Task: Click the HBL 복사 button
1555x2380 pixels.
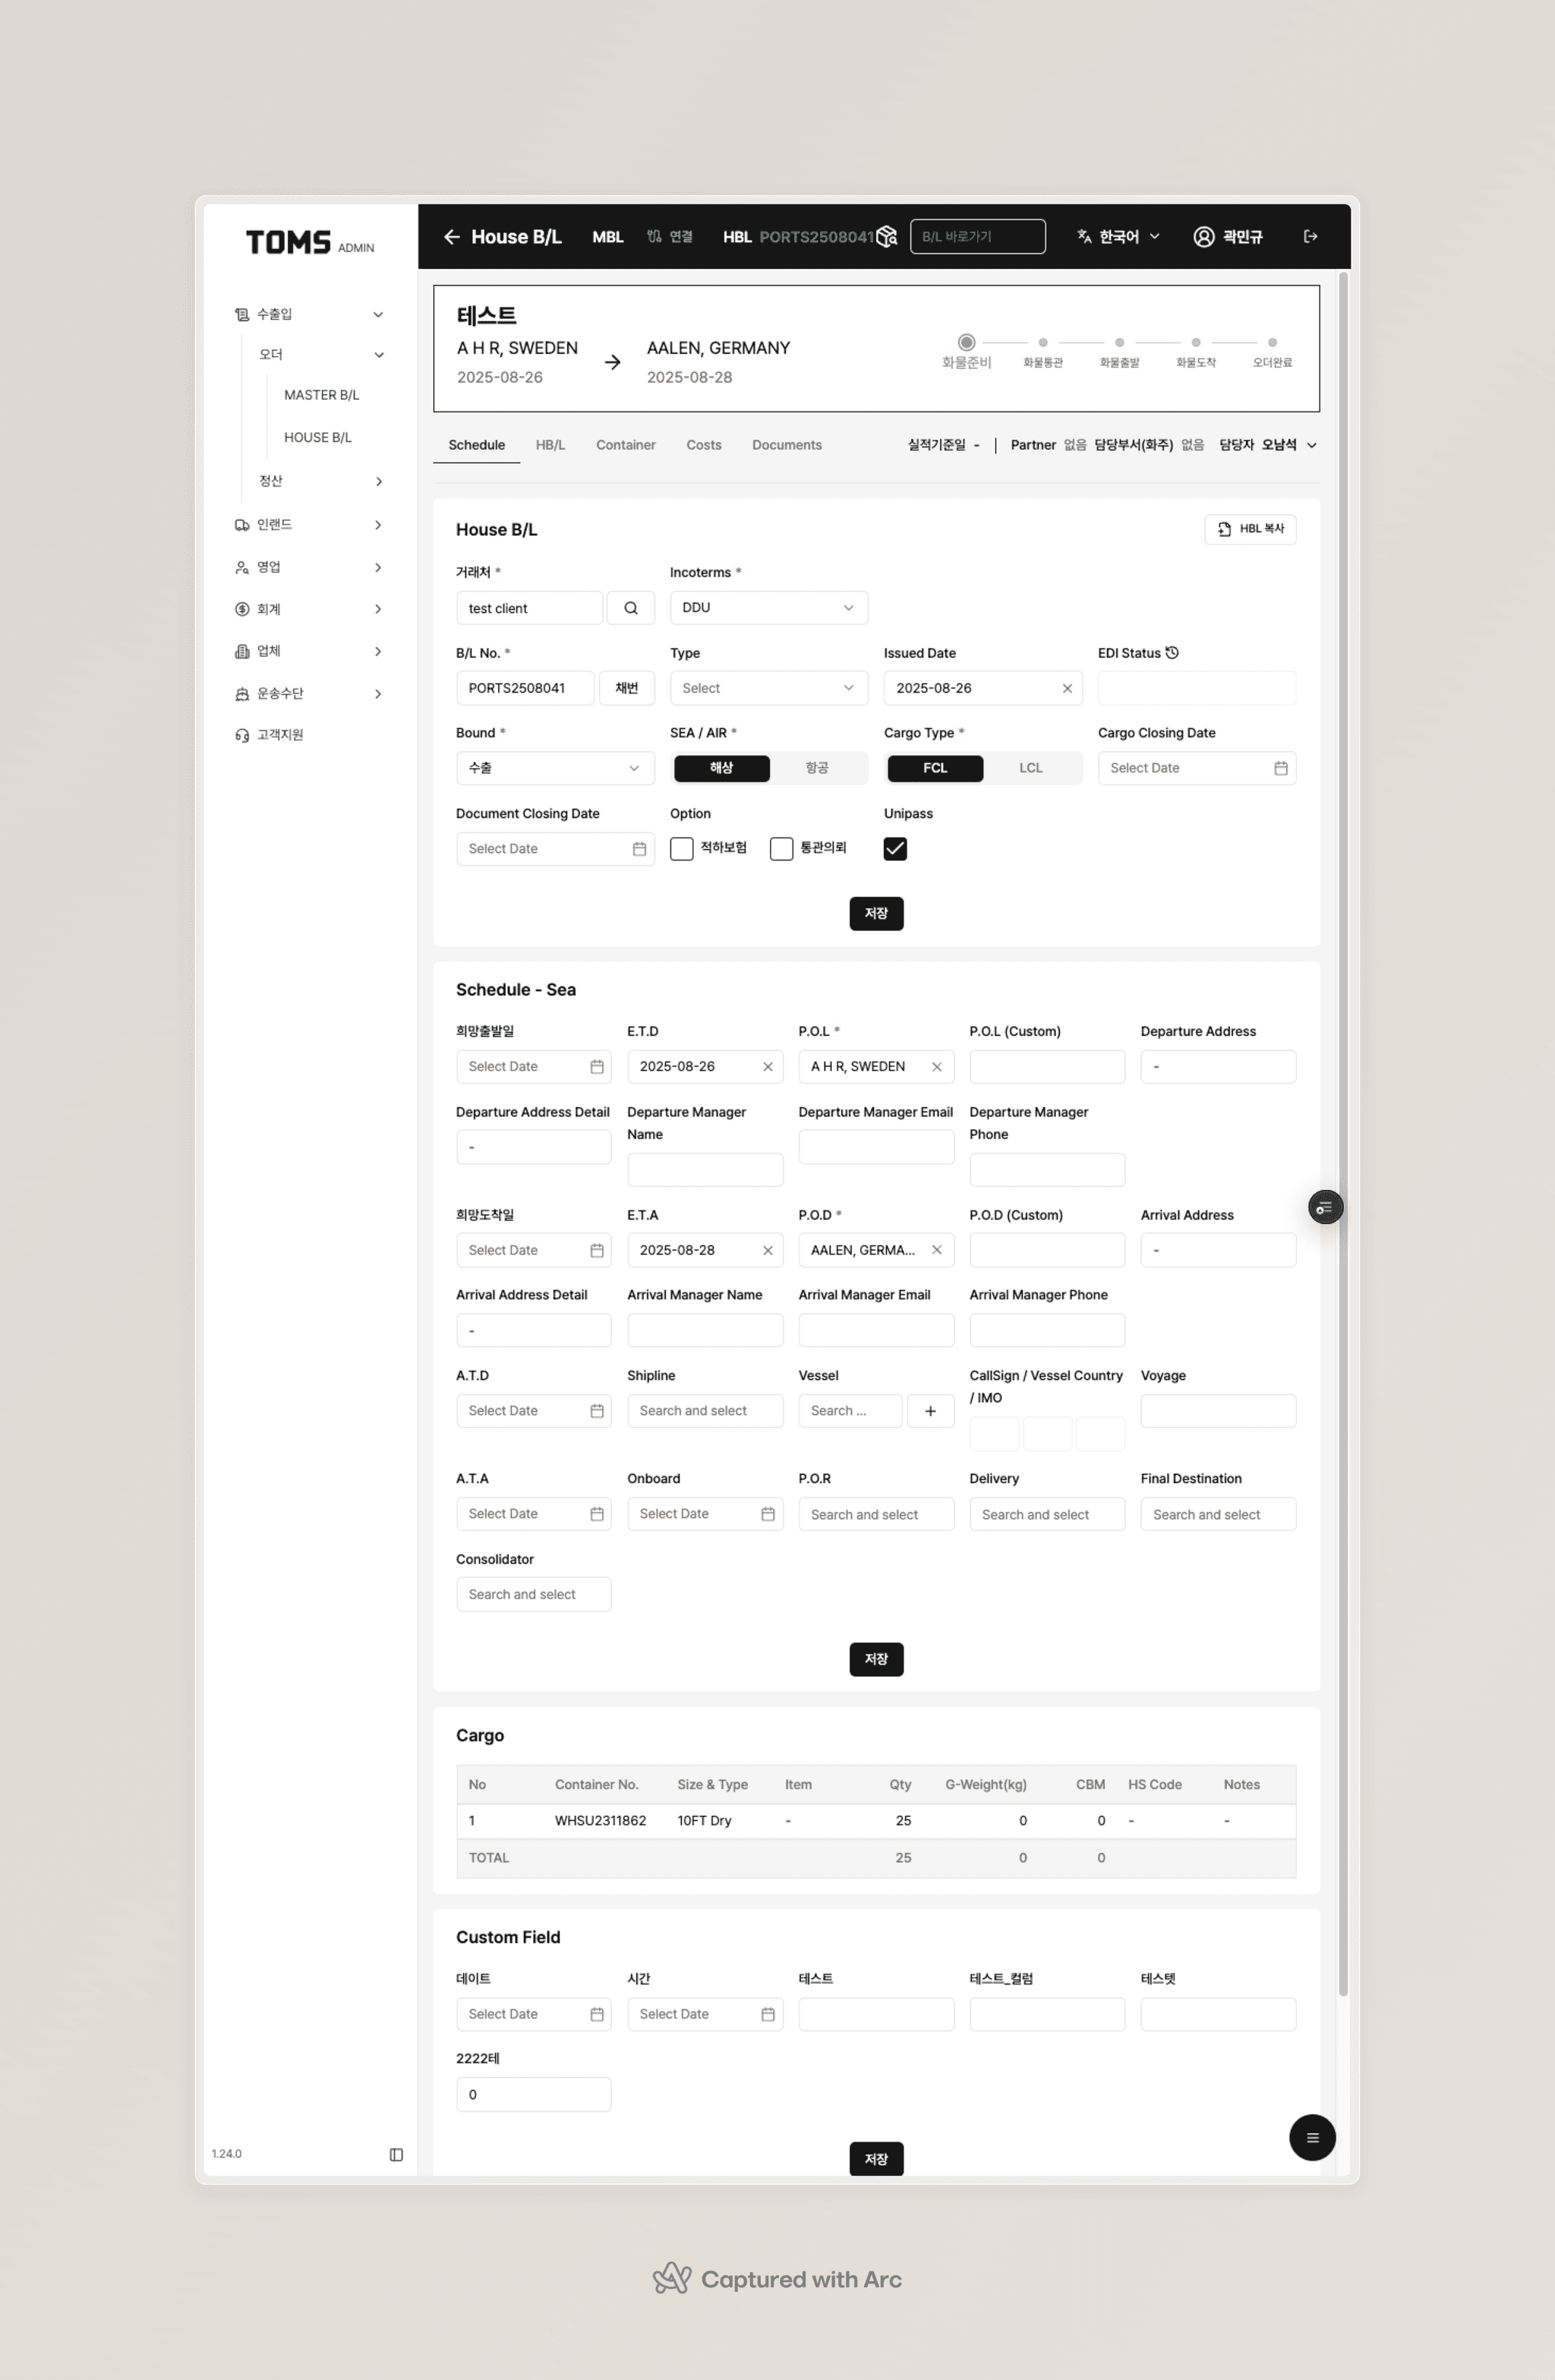Action: coord(1250,529)
